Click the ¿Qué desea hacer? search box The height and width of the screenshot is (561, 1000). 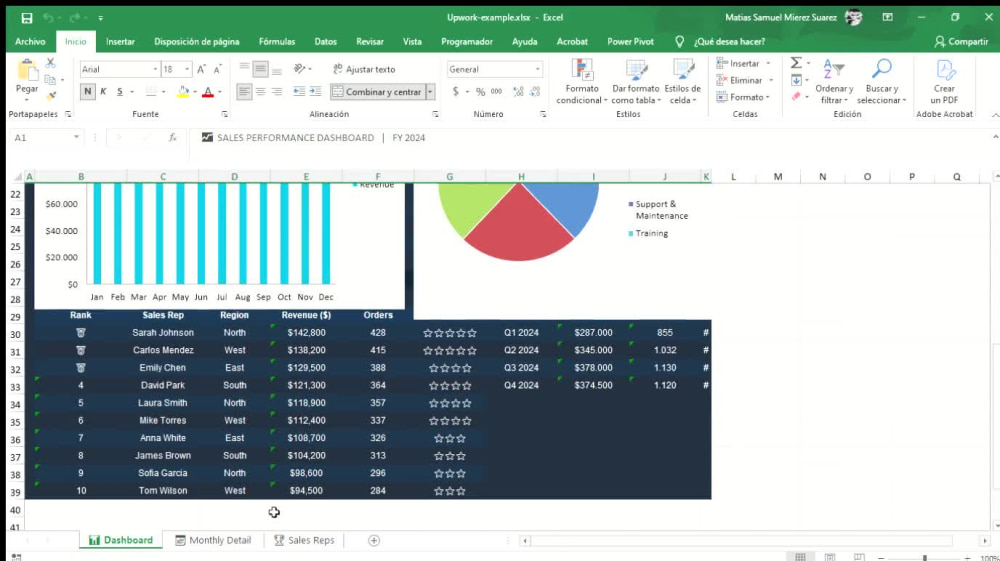pyautogui.click(x=730, y=41)
